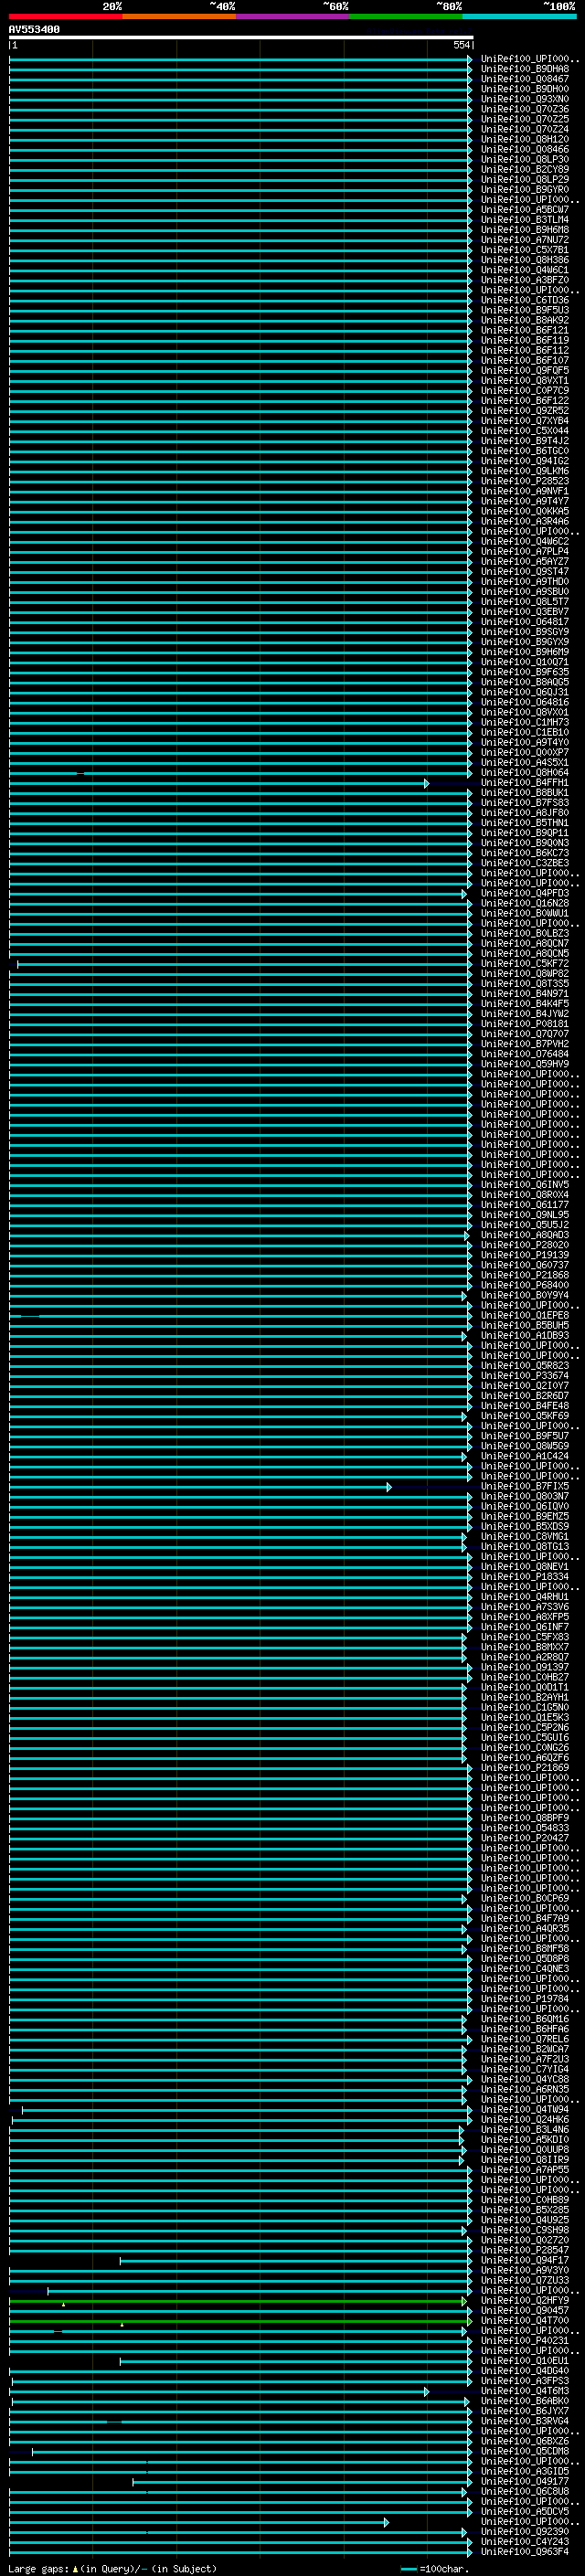Click the cyan =100char scale marker
Image resolution: width=585 pixels, height=2576 pixels.
click(408, 2568)
